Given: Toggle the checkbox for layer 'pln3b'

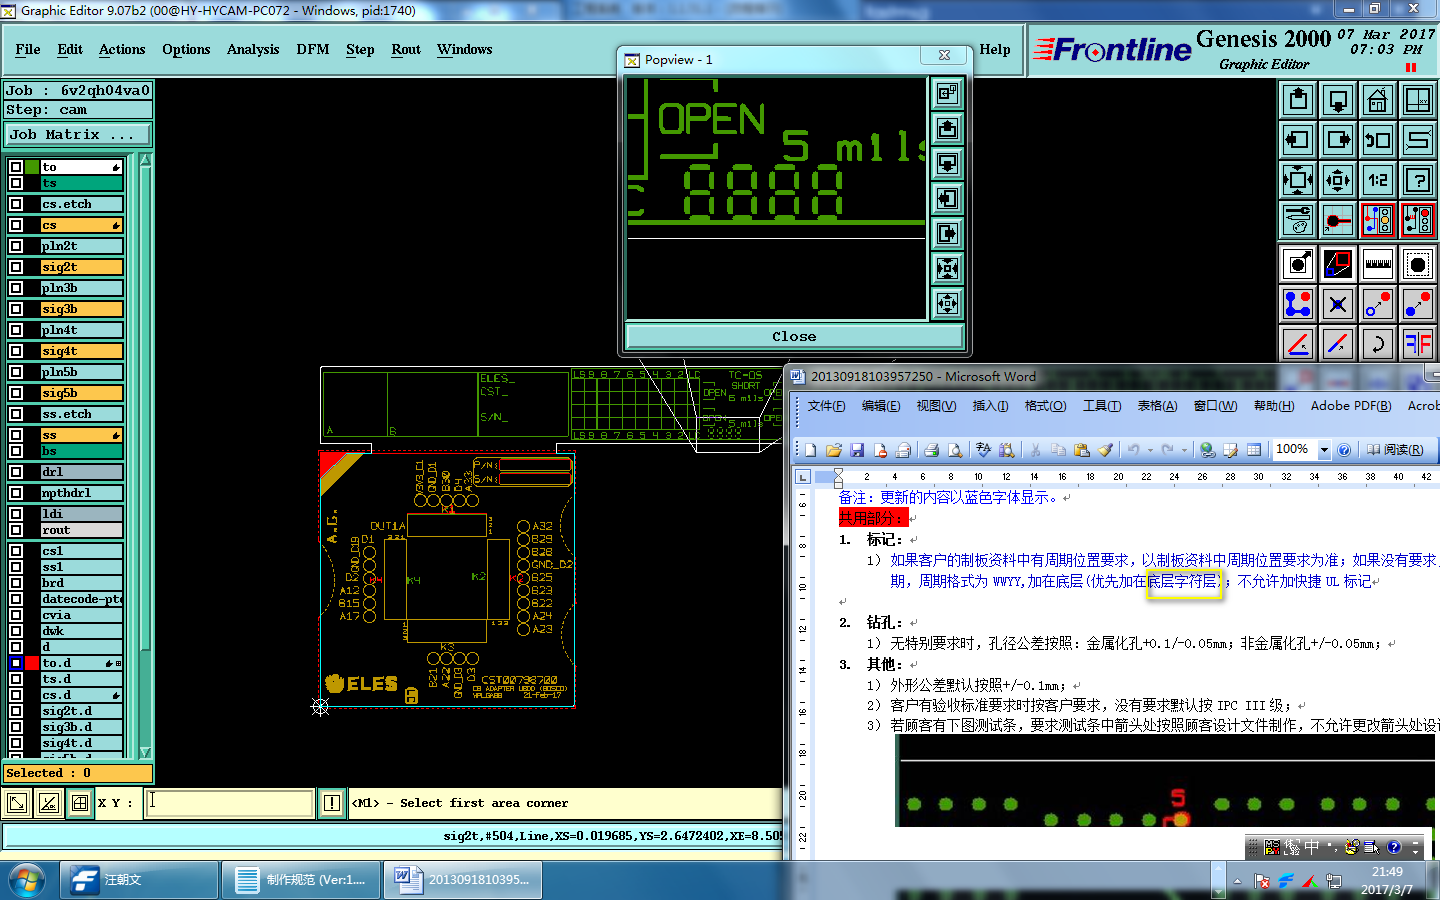Looking at the screenshot, I should [x=16, y=288].
